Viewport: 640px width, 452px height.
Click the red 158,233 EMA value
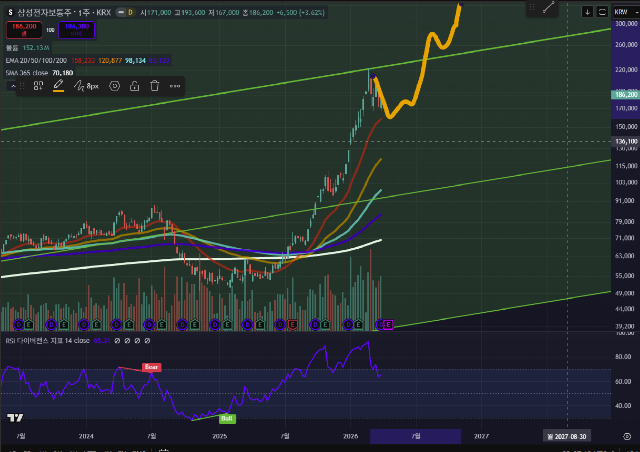point(83,60)
